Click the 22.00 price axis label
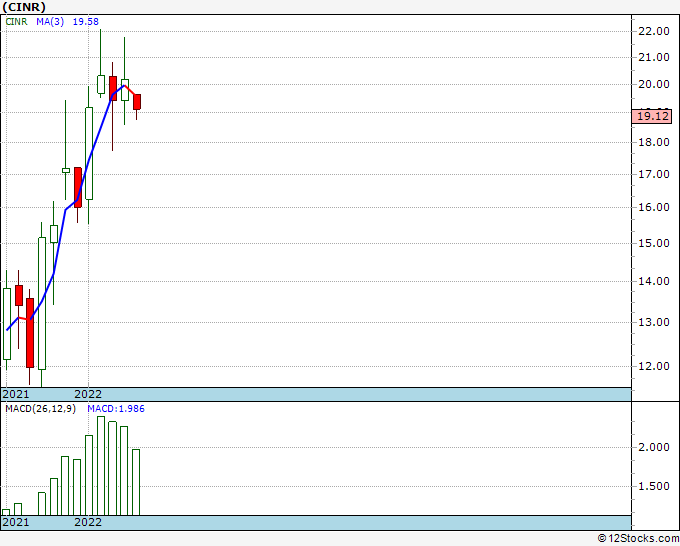 pos(654,31)
